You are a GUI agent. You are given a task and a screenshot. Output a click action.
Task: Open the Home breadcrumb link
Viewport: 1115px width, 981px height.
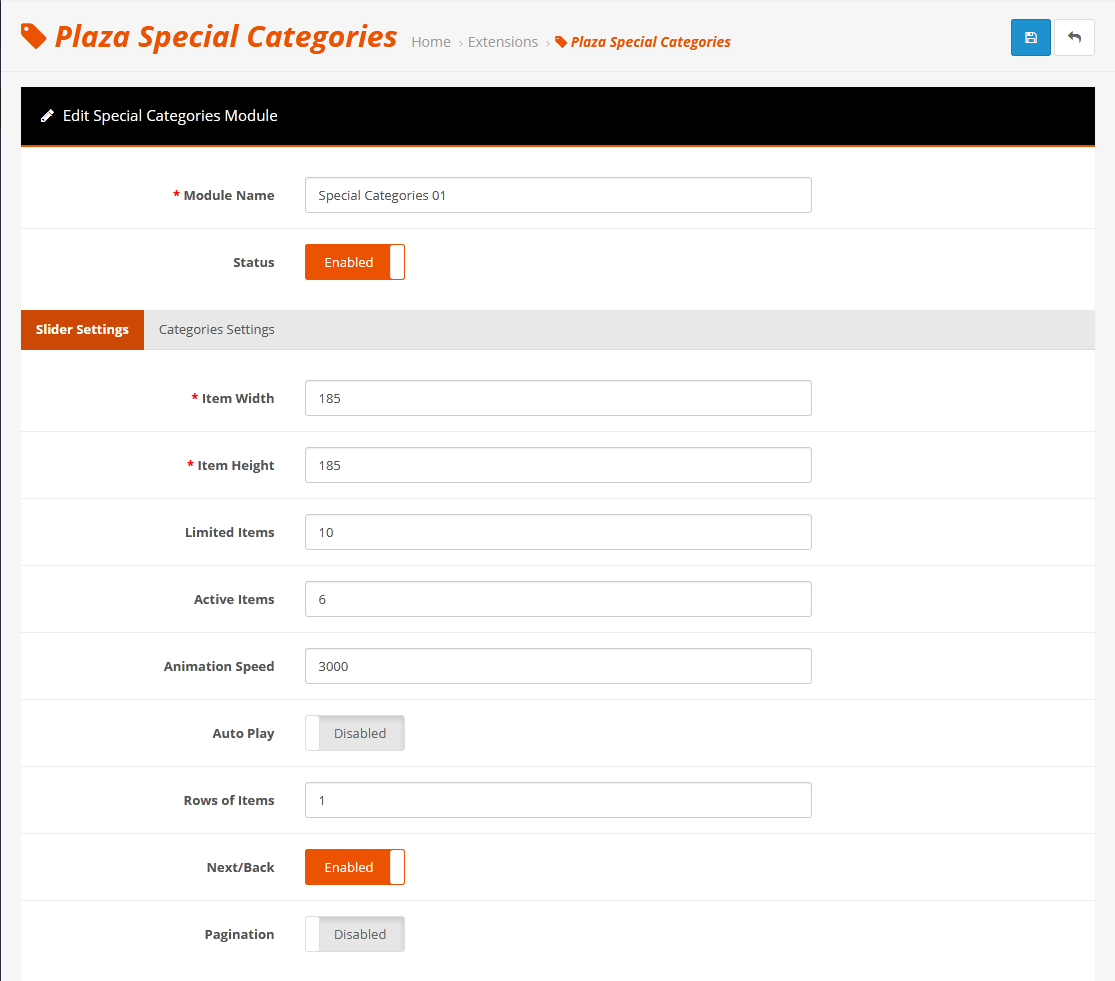pos(431,42)
